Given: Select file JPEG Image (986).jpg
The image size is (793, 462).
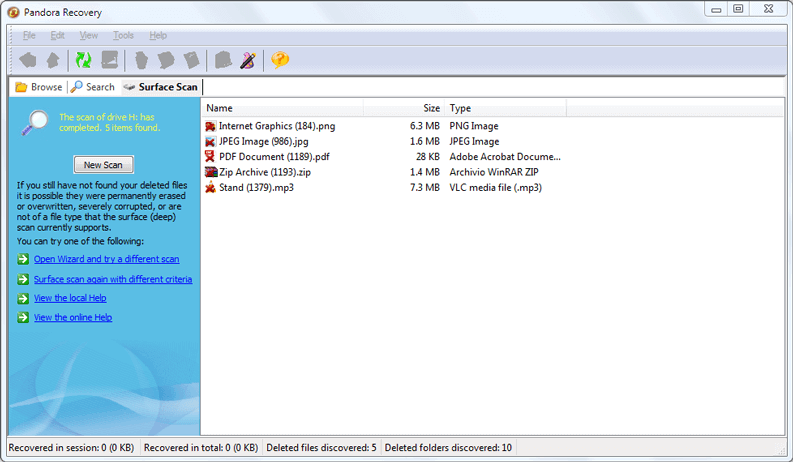Looking at the screenshot, I should click(263, 142).
